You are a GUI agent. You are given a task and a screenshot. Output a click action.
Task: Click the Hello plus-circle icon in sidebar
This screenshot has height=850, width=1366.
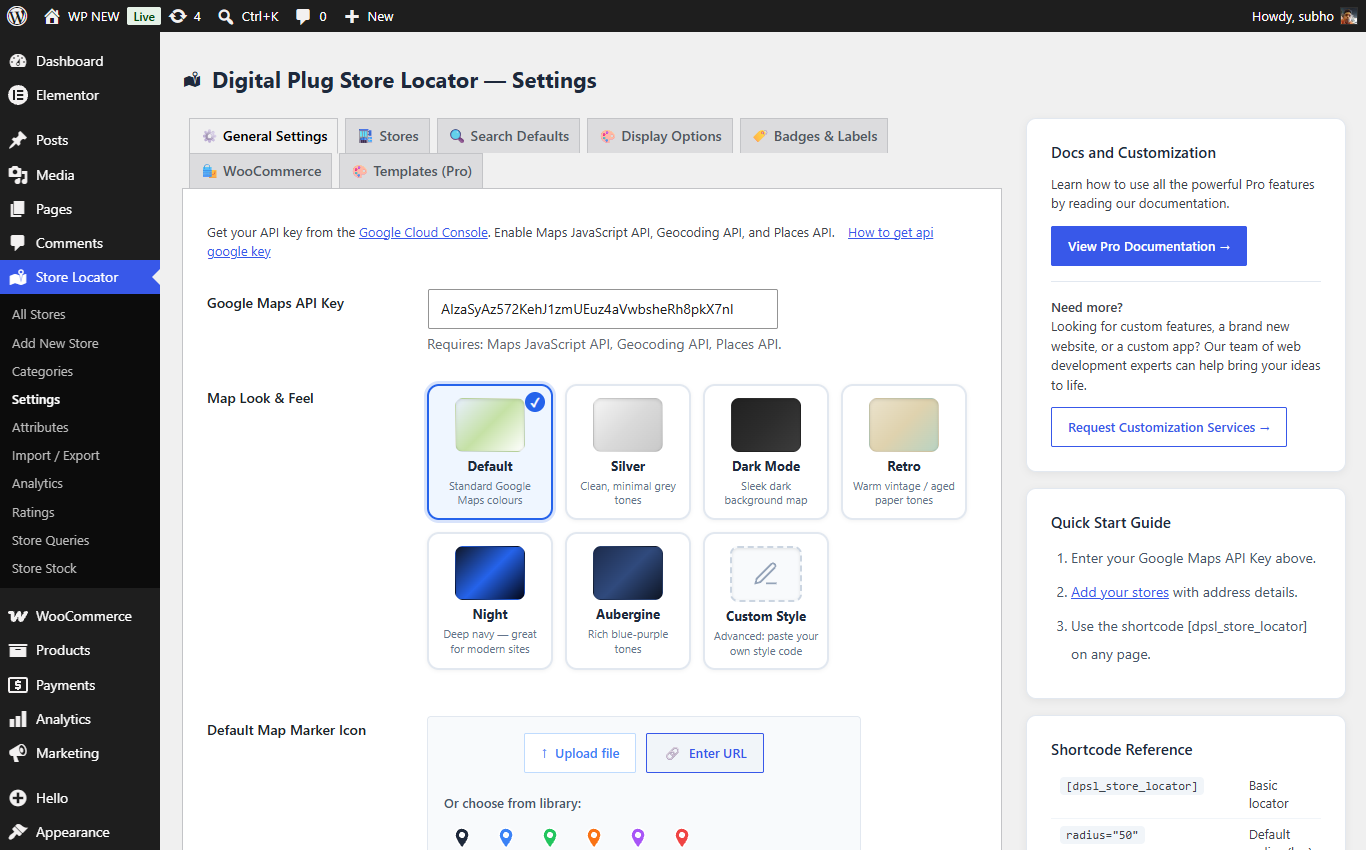[x=18, y=798]
